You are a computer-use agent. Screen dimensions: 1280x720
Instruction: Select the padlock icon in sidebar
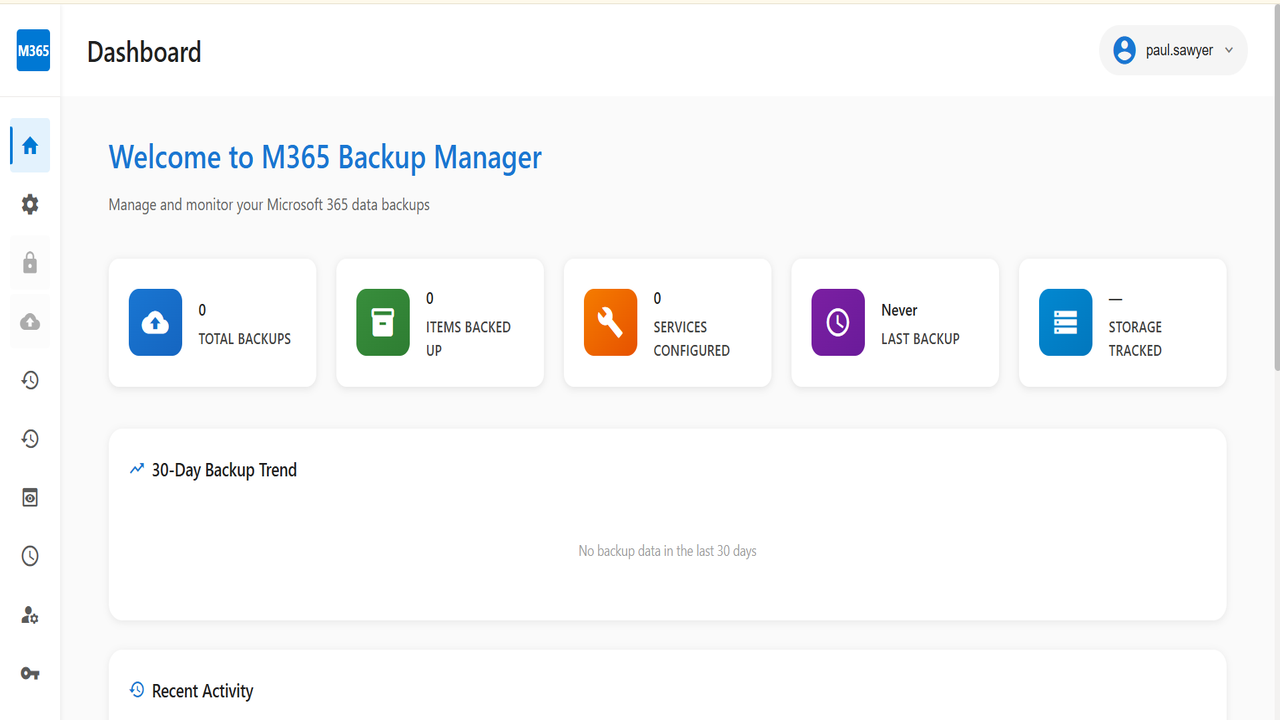pyautogui.click(x=30, y=263)
